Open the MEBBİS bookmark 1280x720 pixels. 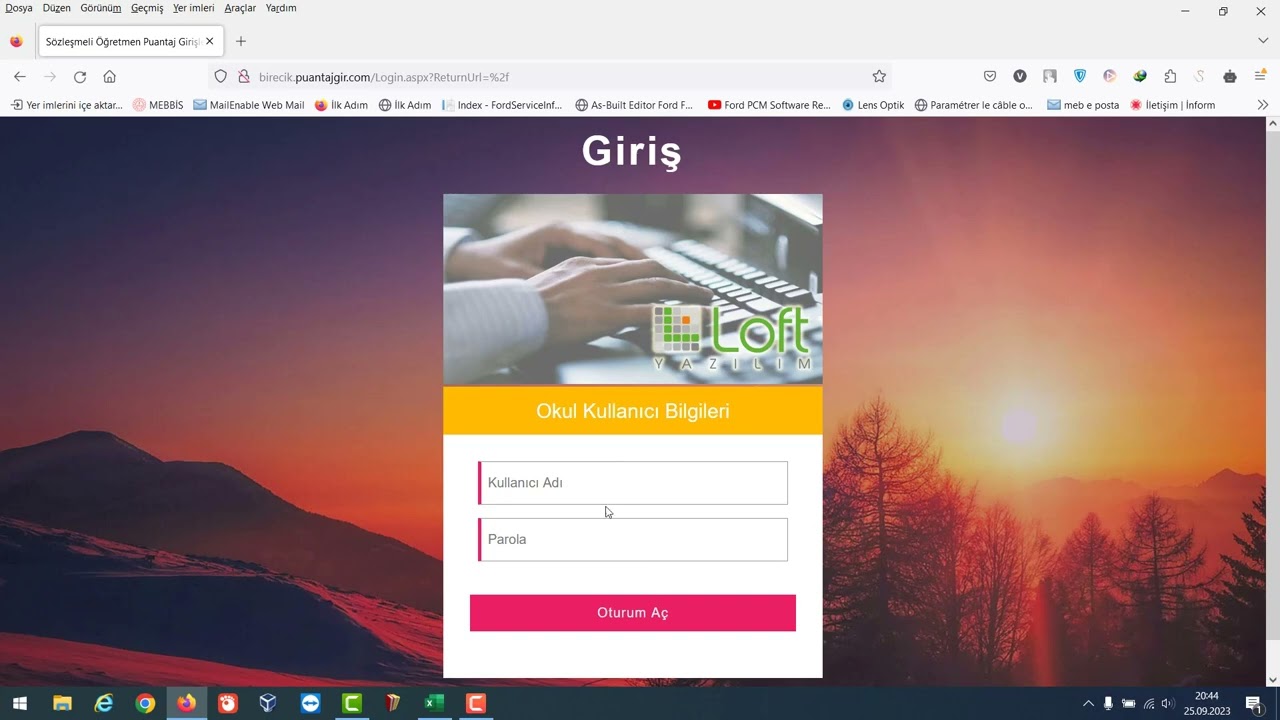click(x=158, y=105)
